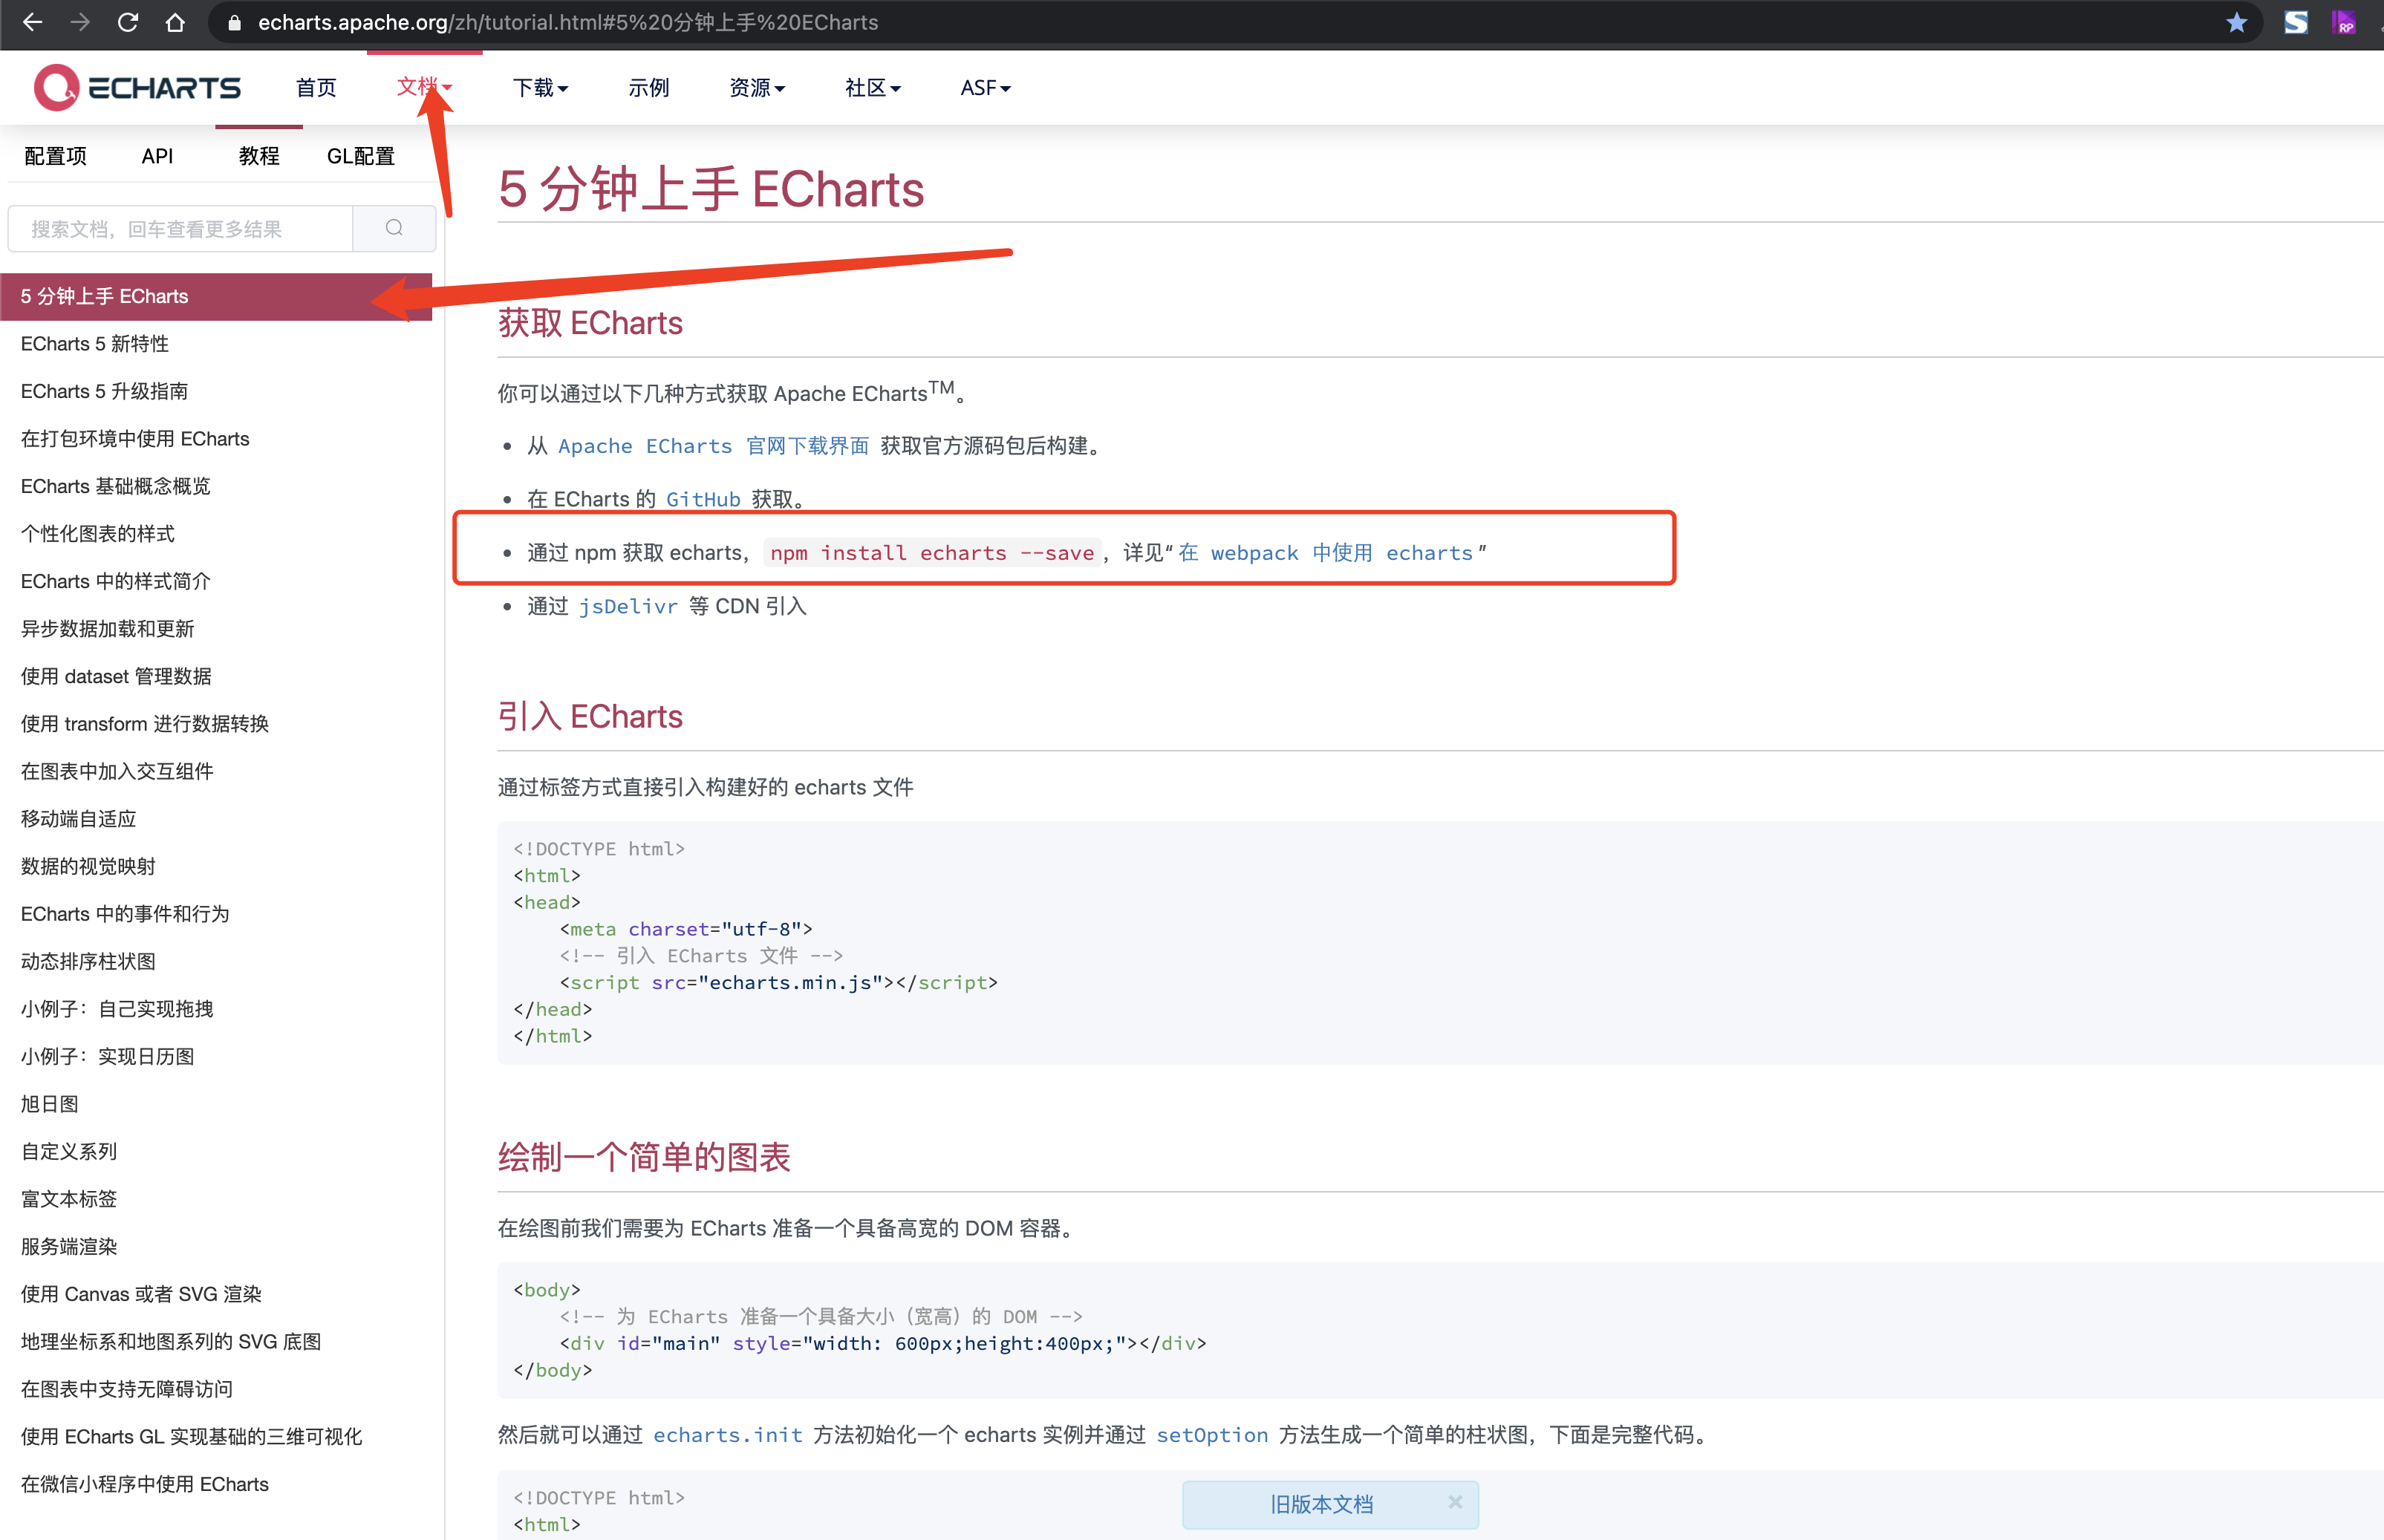The image size is (2384, 1540).
Task: Follow 在 webpack 中使用 echarts link
Action: click(1325, 552)
